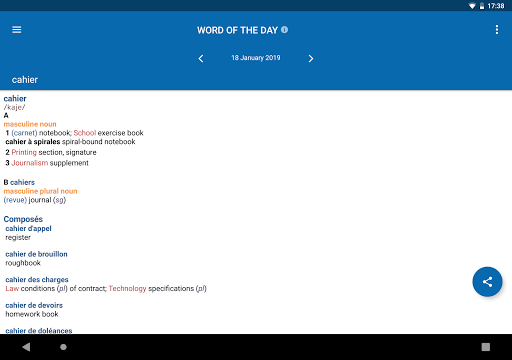
Task: Open the cahier de brouillon entry
Action: [36, 254]
